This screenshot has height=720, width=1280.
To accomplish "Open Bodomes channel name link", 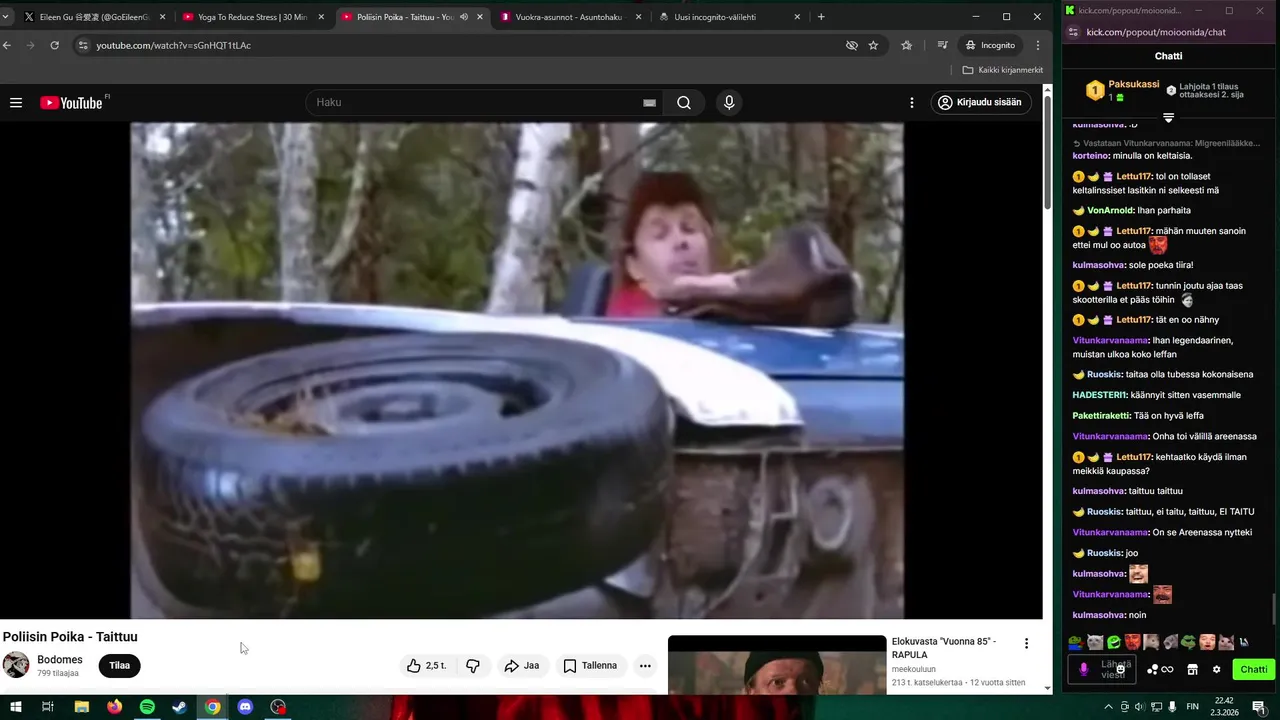I will tap(60, 660).
